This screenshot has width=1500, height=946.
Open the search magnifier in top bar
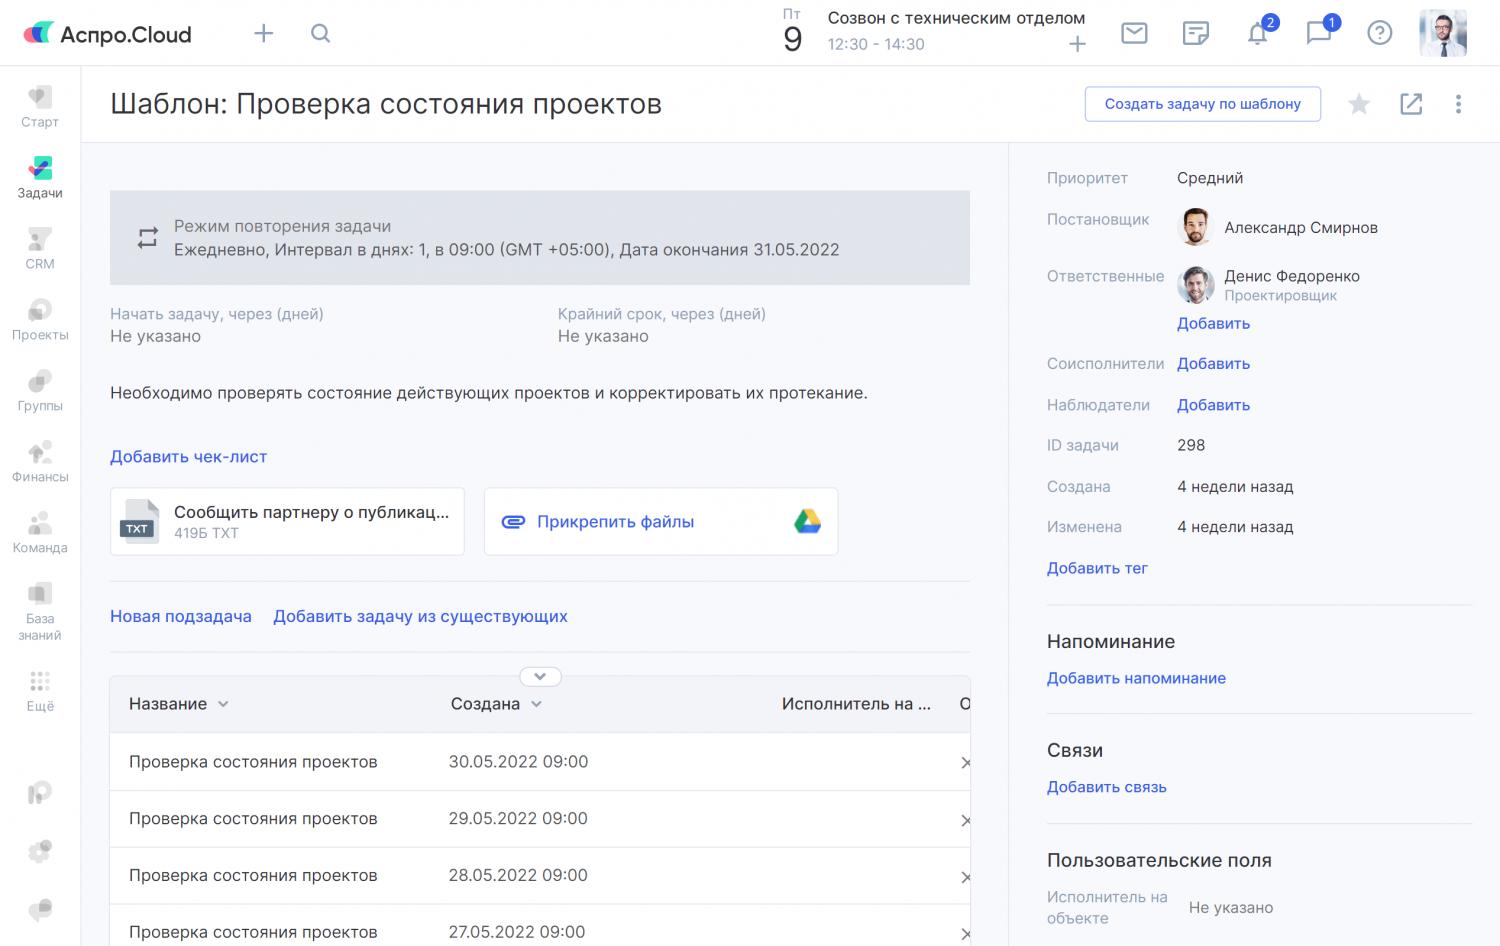tap(320, 33)
